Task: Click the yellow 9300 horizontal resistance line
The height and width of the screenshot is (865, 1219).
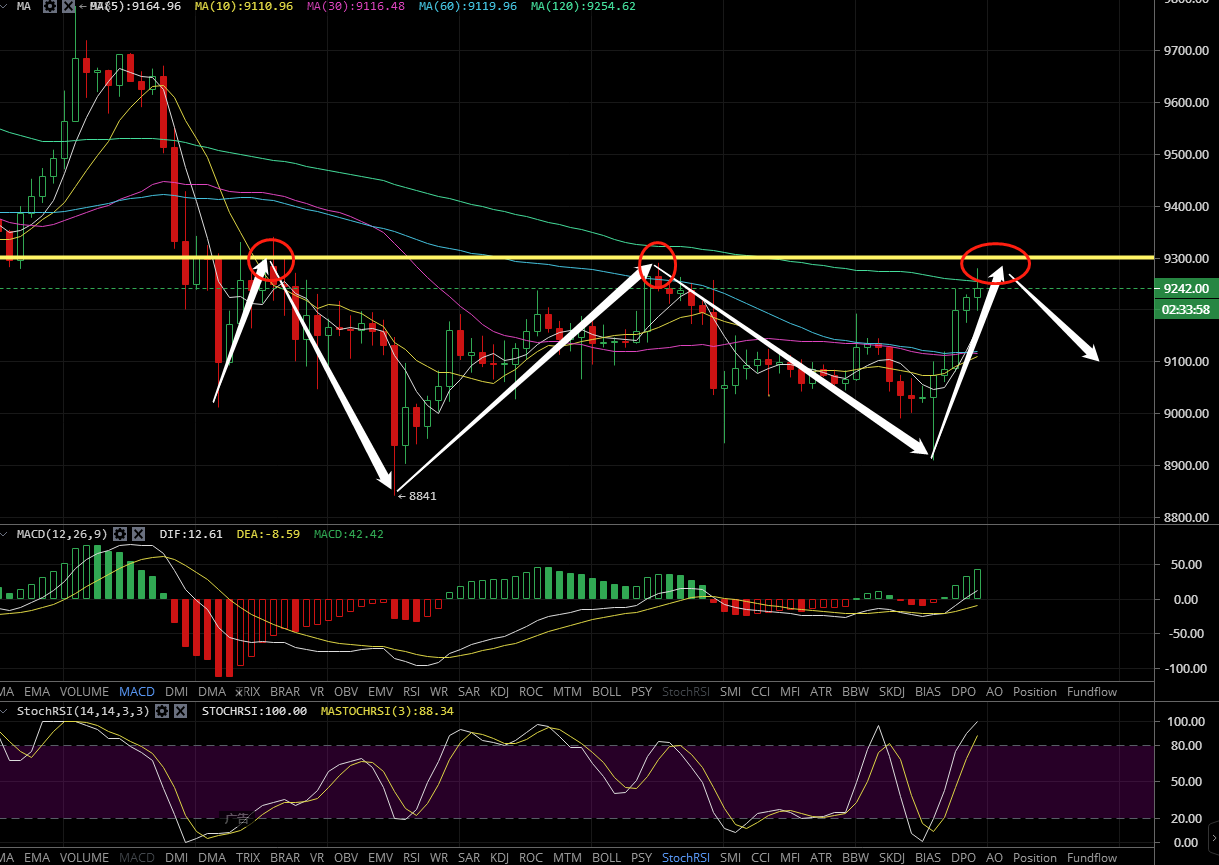Action: pyautogui.click(x=500, y=258)
